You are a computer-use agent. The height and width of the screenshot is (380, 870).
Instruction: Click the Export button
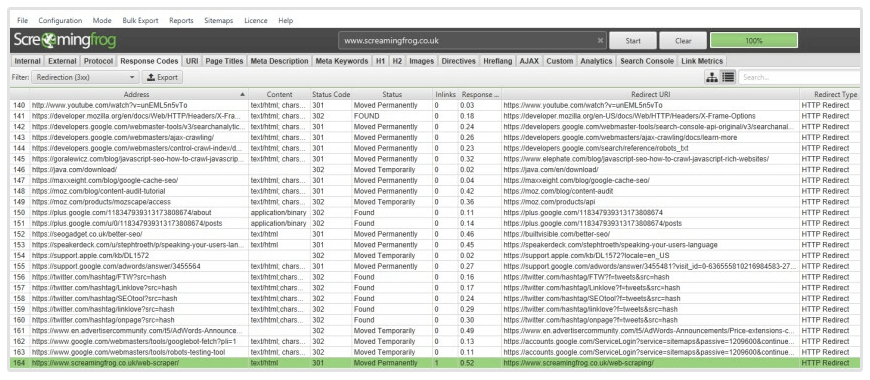click(162, 77)
